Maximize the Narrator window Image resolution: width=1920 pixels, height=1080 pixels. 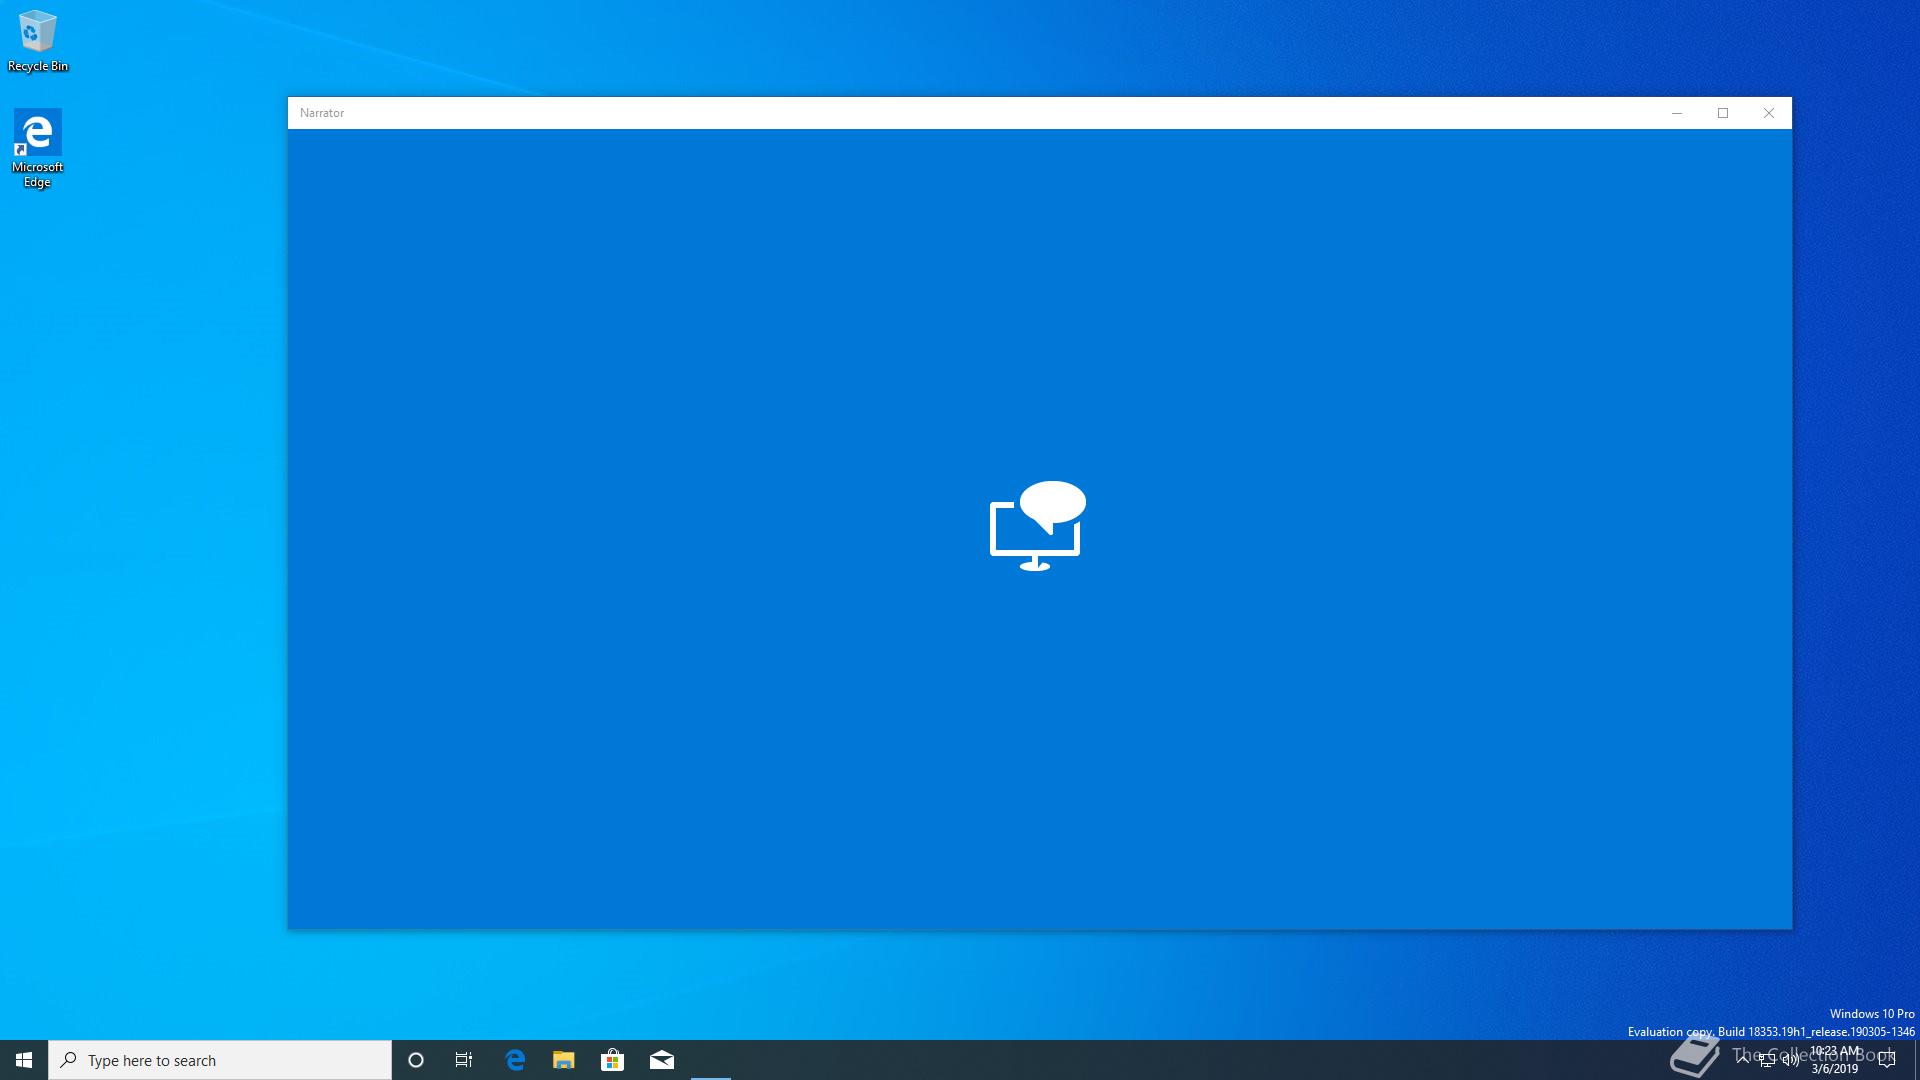pos(1723,113)
